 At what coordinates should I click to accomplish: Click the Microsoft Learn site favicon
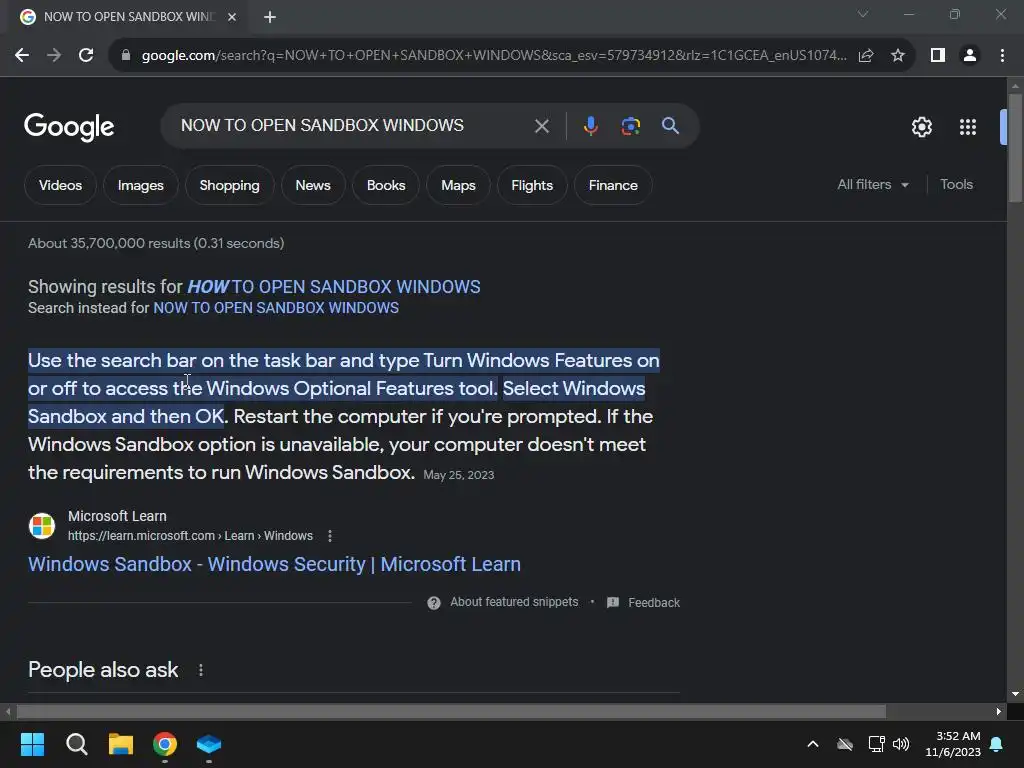(42, 526)
